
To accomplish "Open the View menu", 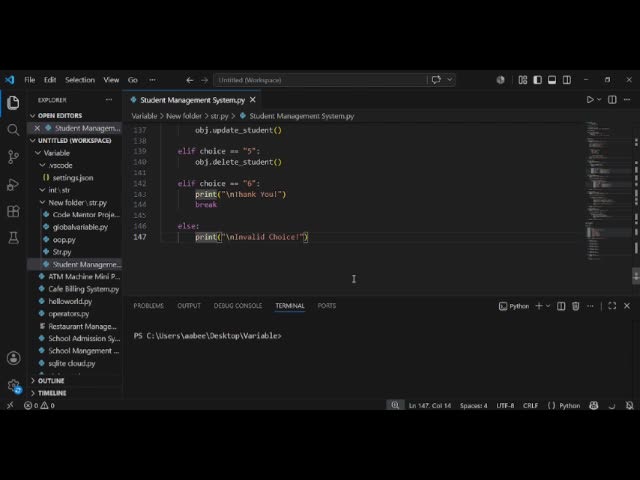I will pos(111,80).
